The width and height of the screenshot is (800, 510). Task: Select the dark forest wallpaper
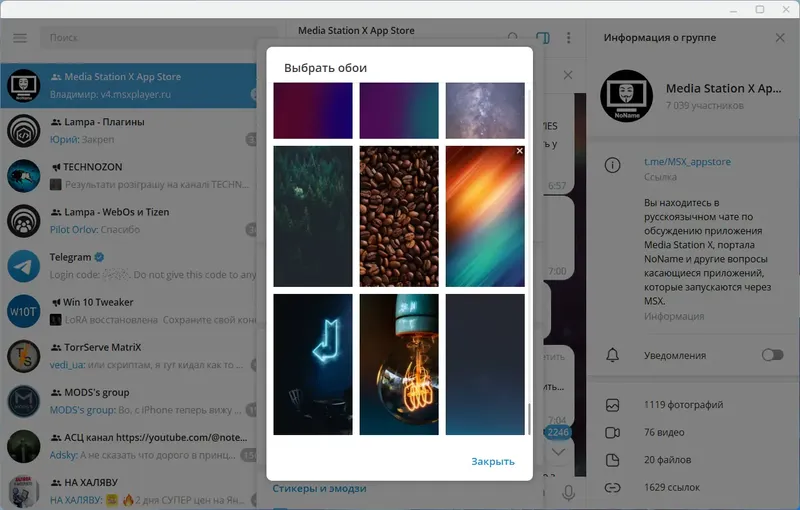(x=313, y=216)
